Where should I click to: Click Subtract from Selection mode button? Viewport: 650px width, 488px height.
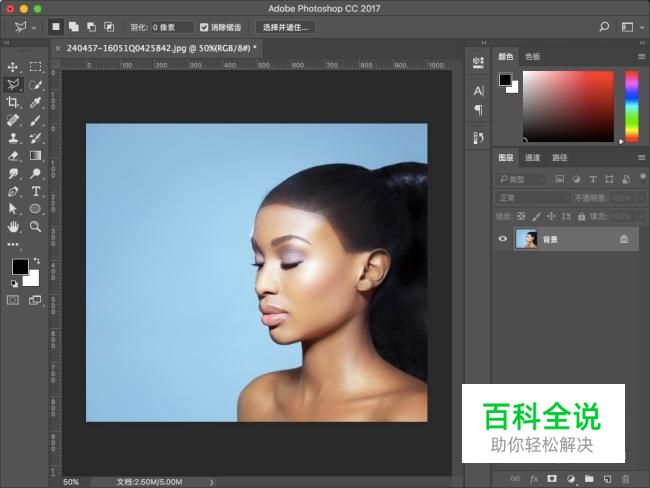coord(91,27)
